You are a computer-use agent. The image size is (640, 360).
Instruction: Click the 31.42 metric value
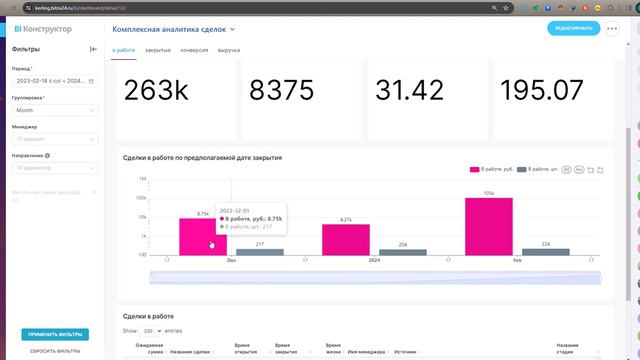[409, 90]
